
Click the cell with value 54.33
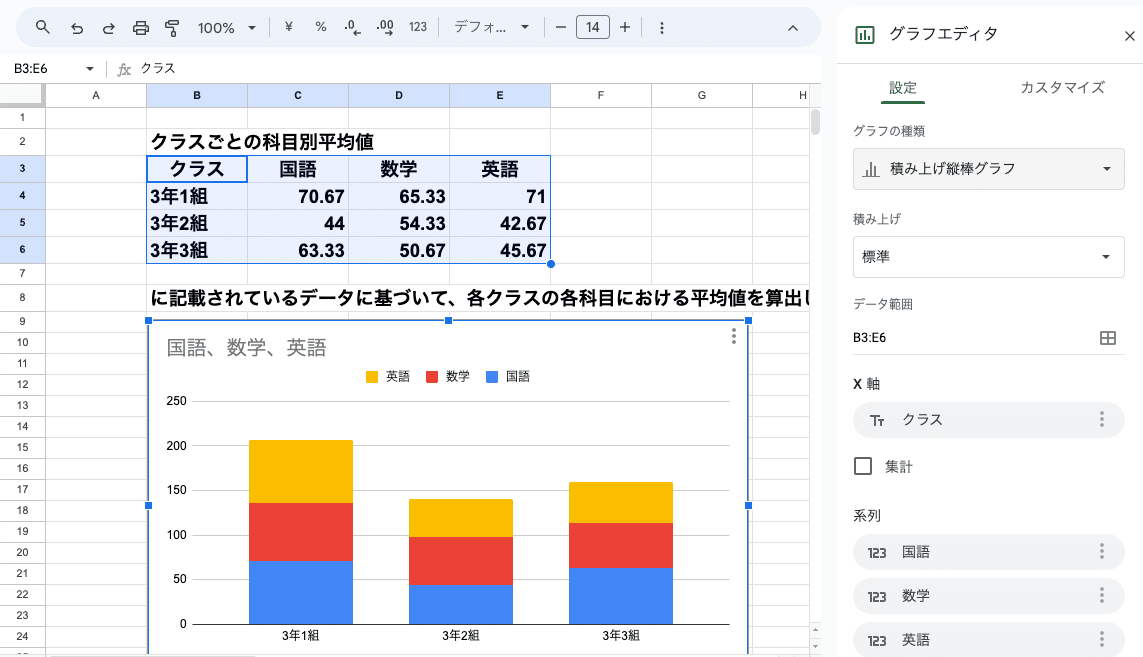pyautogui.click(x=399, y=223)
